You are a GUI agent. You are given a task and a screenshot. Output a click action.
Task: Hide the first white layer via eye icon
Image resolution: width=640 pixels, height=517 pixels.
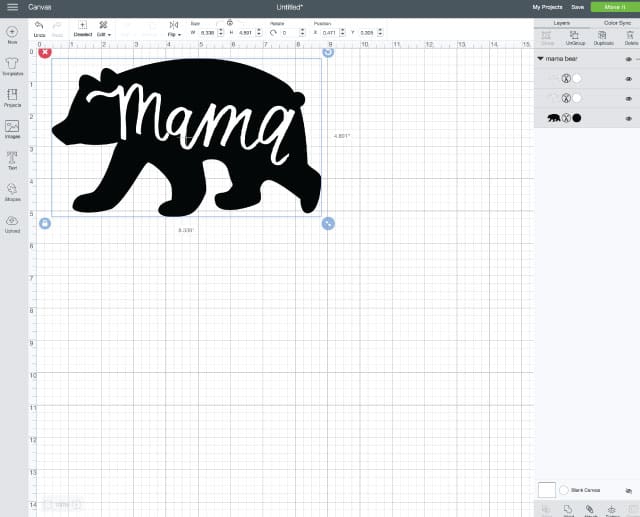point(629,79)
